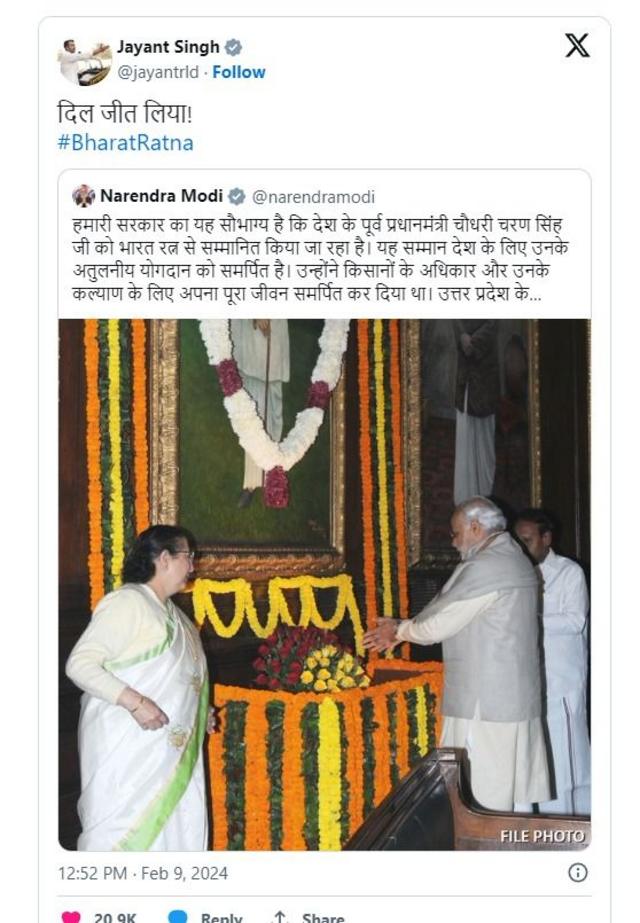Screen dimensions: 640x923
Task: Click the verified badge beside Jayant Singh
Action: tap(234, 47)
